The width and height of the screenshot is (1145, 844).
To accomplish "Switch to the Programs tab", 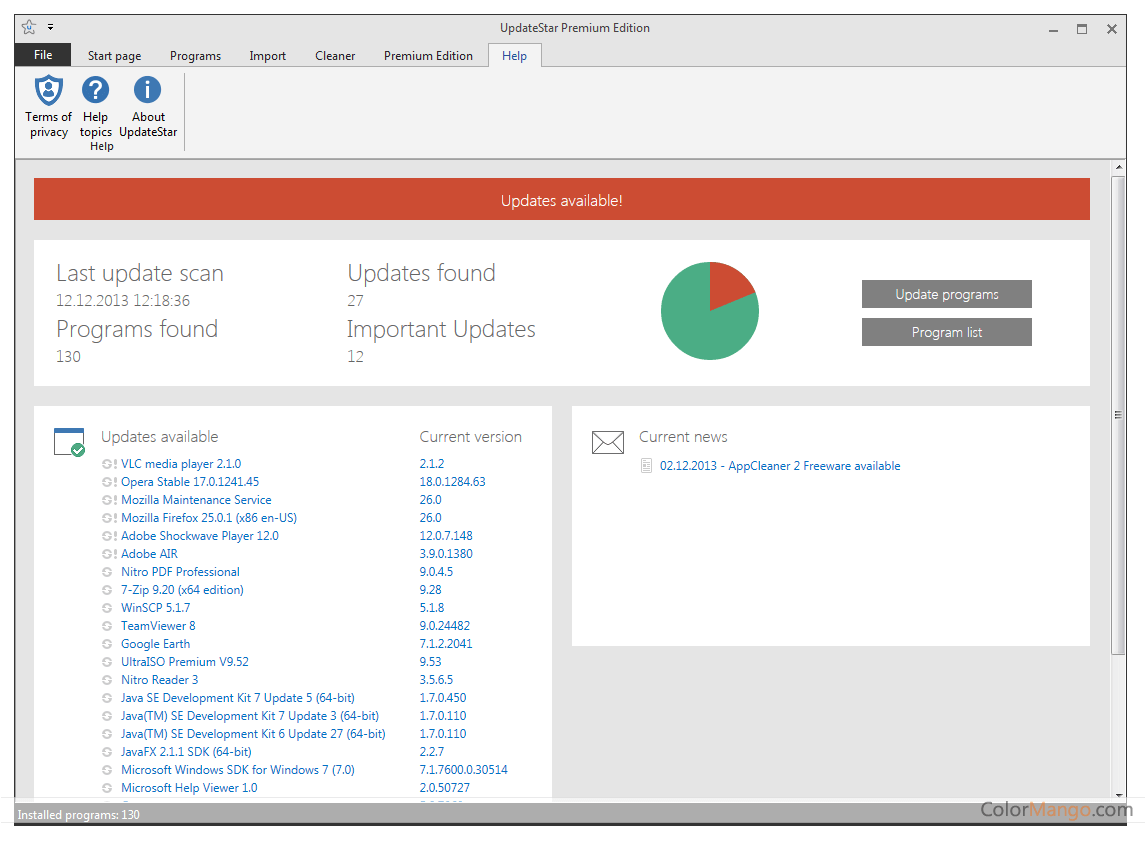I will click(x=195, y=56).
